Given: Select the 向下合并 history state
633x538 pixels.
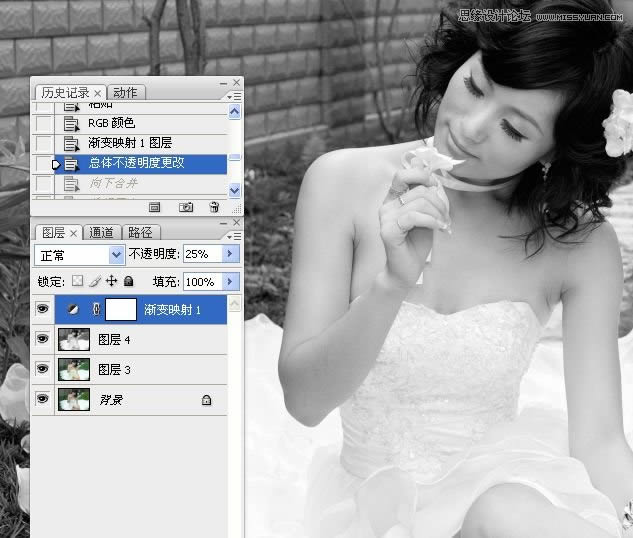Looking at the screenshot, I should point(113,183).
